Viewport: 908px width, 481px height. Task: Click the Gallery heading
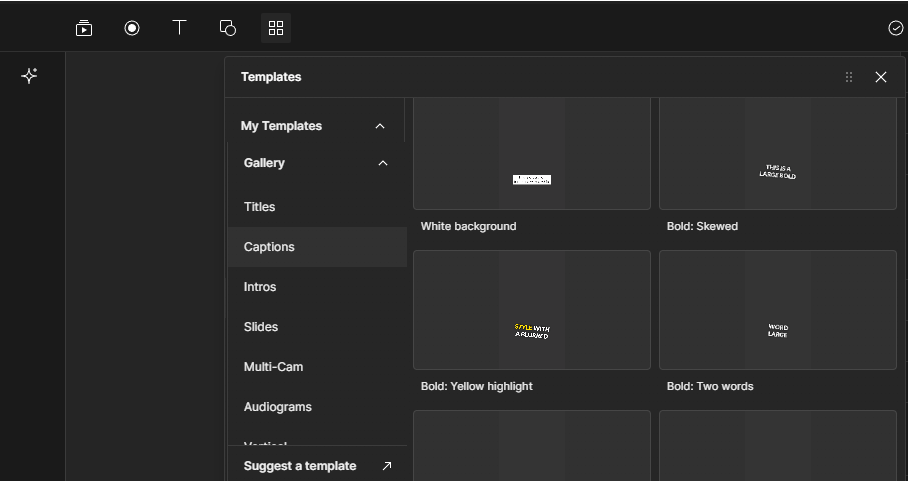point(264,163)
